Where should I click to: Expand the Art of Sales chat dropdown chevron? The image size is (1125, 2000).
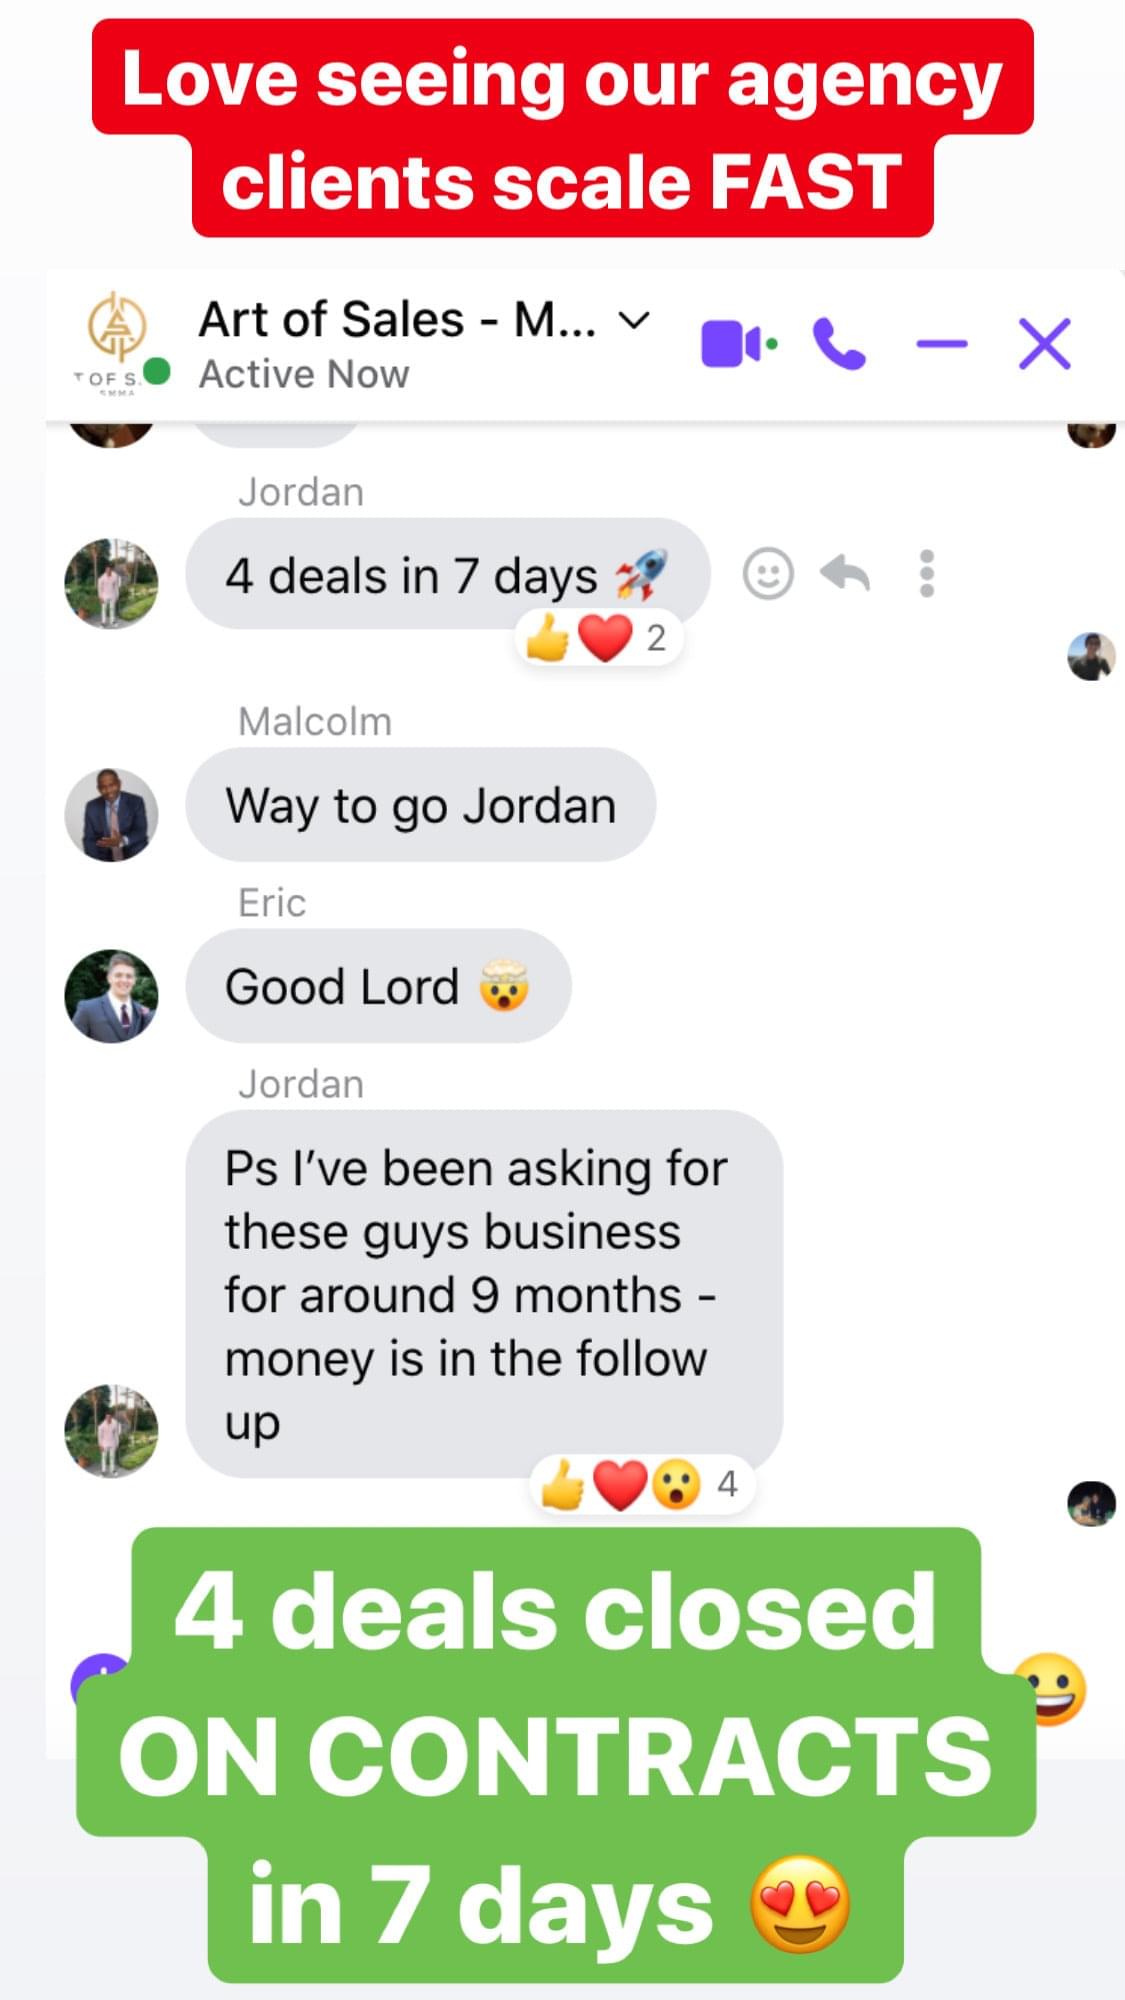click(x=635, y=320)
